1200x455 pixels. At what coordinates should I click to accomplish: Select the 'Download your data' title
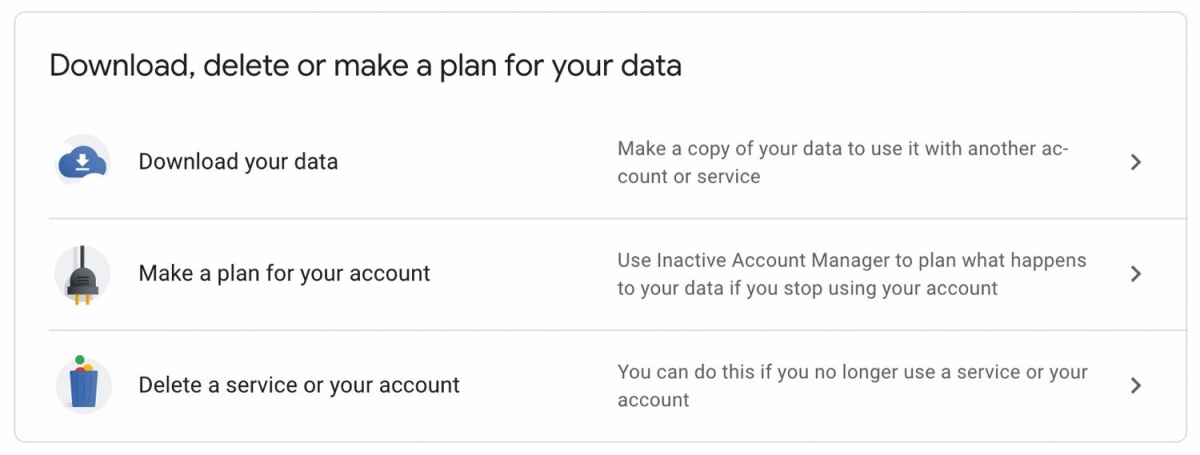(238, 162)
